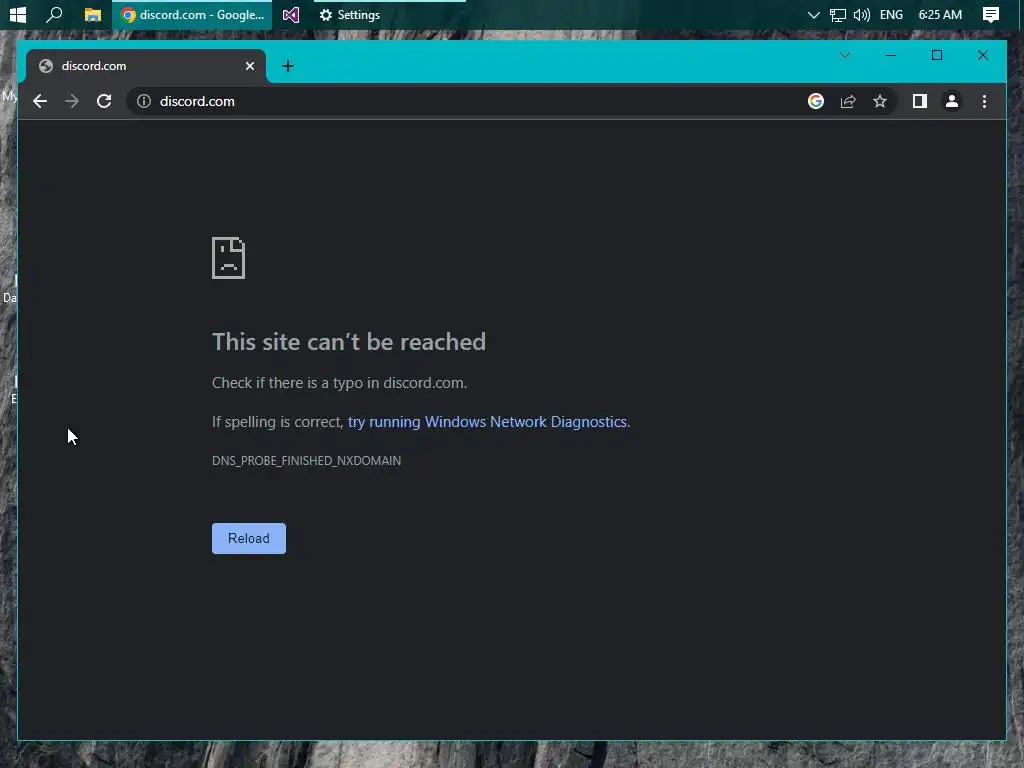Viewport: 1024px width, 768px height.
Task: Open the Action Center notification icon
Action: point(991,14)
